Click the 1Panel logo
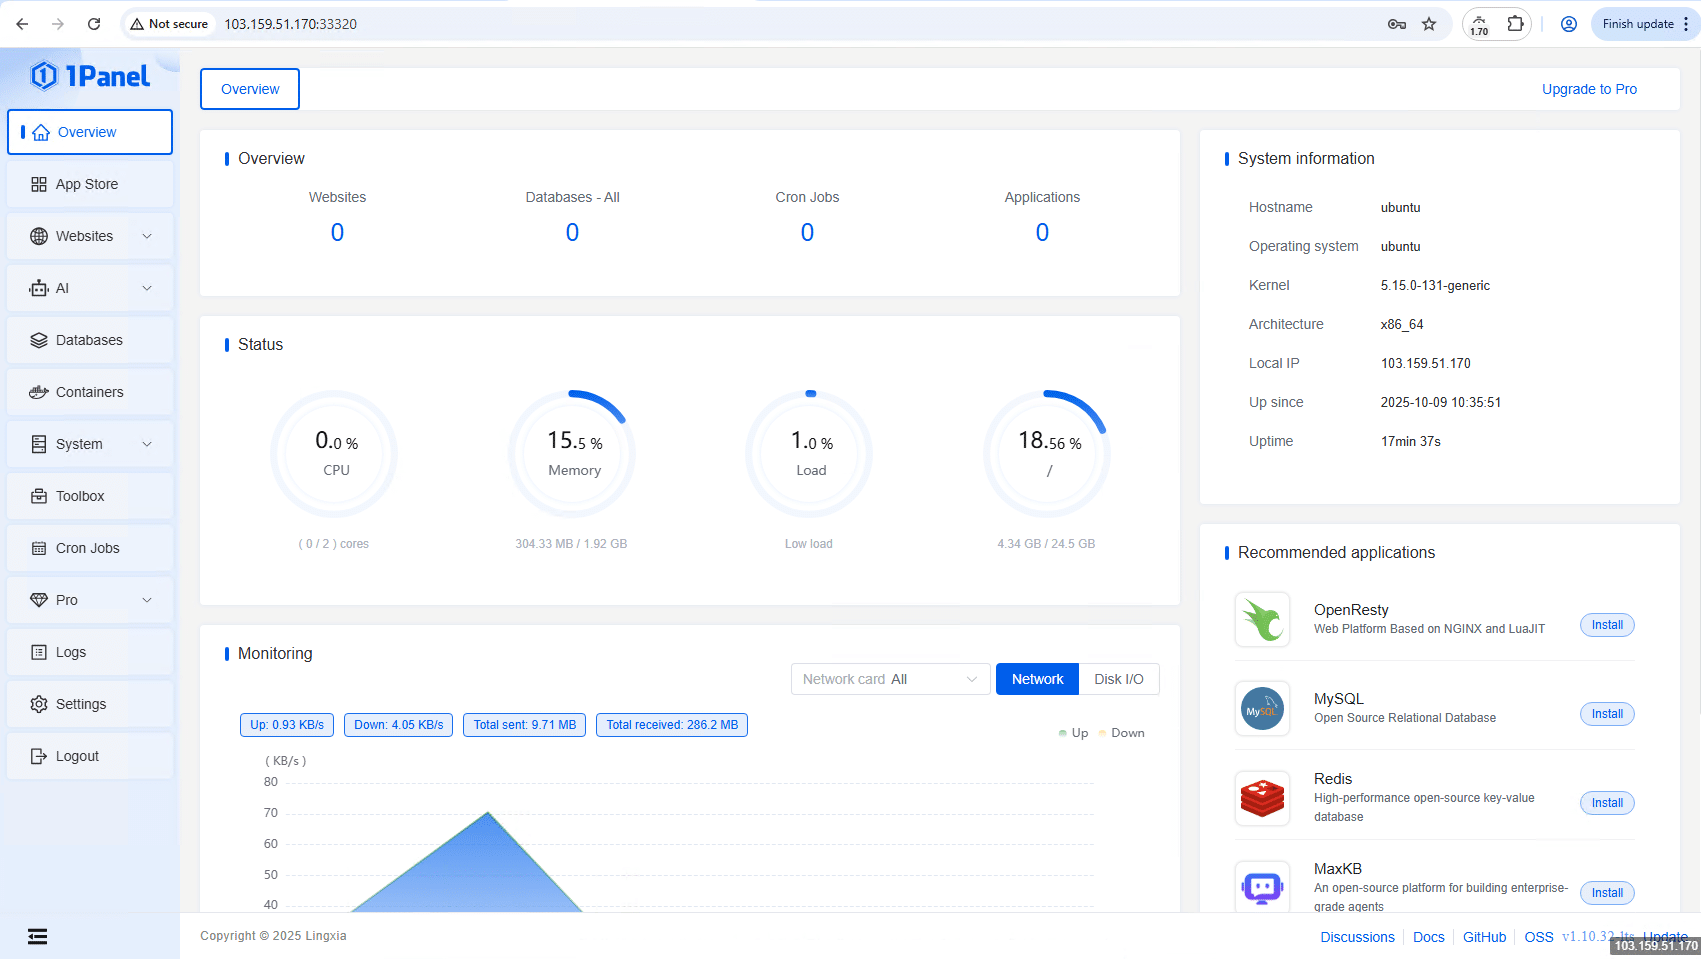The width and height of the screenshot is (1701, 959). click(90, 76)
